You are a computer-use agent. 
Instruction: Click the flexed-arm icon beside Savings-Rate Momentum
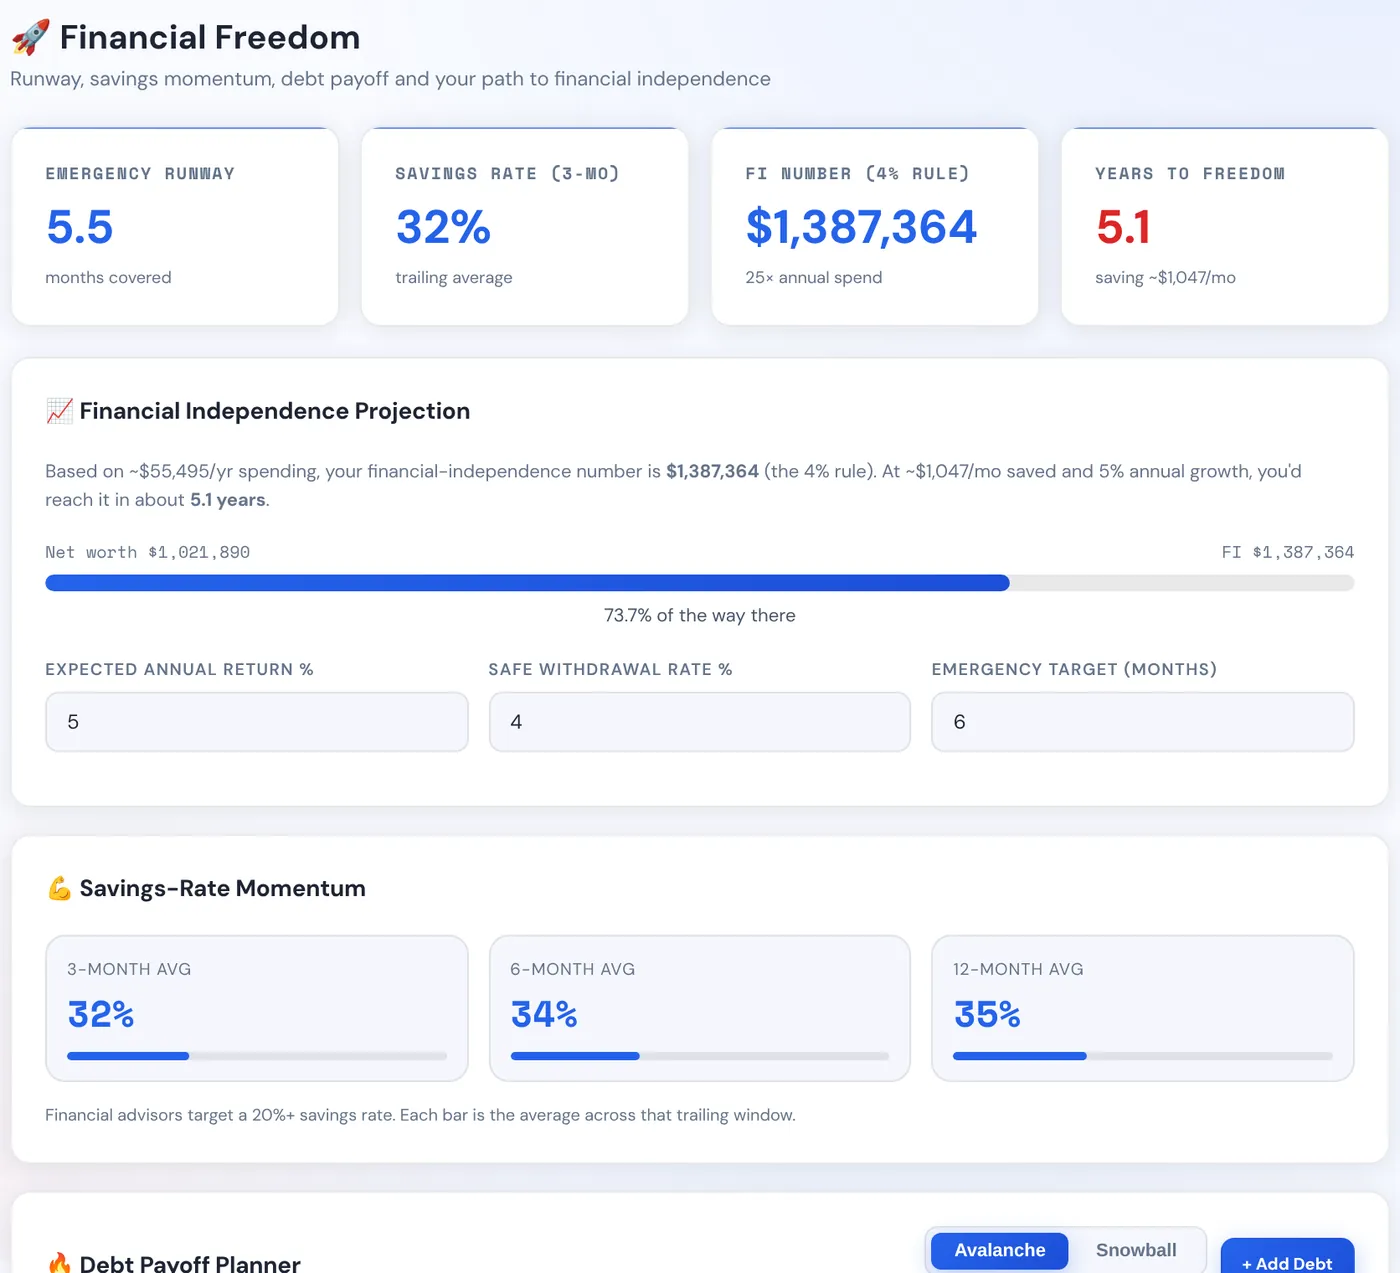[59, 888]
